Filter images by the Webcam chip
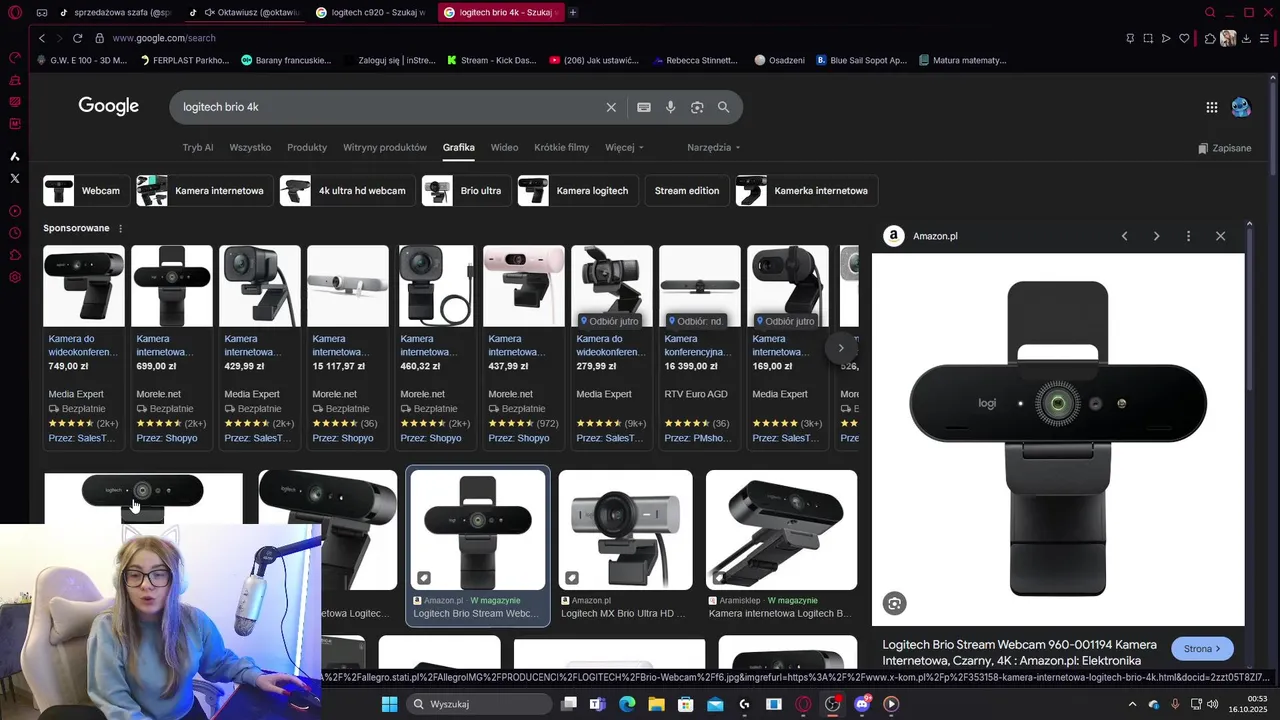Screen dimensions: 1280x720 [x=85, y=191]
